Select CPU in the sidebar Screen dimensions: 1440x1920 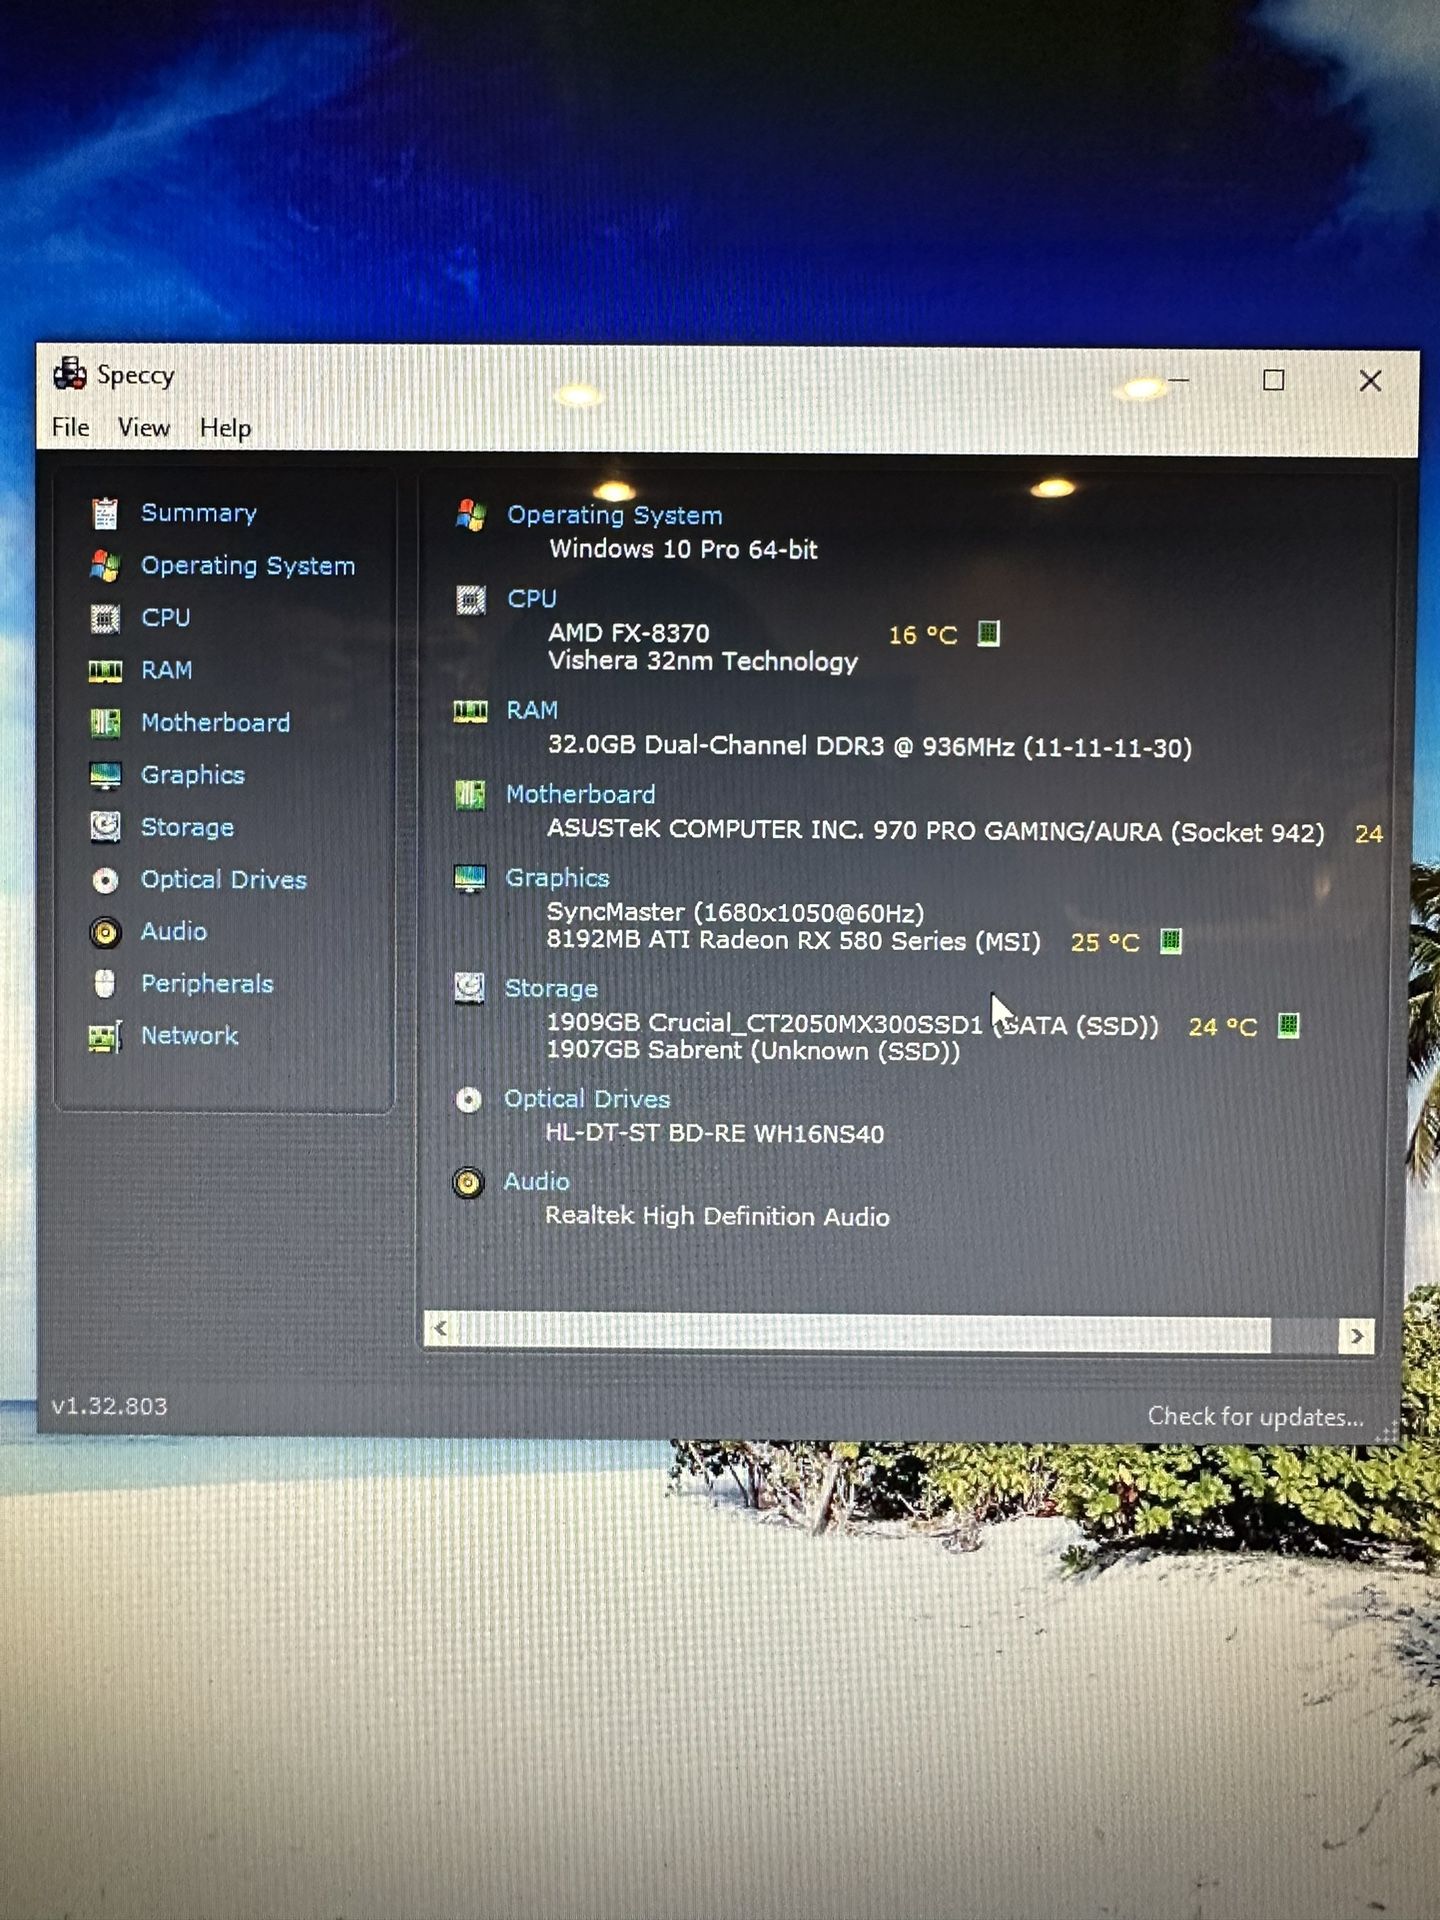(x=166, y=618)
